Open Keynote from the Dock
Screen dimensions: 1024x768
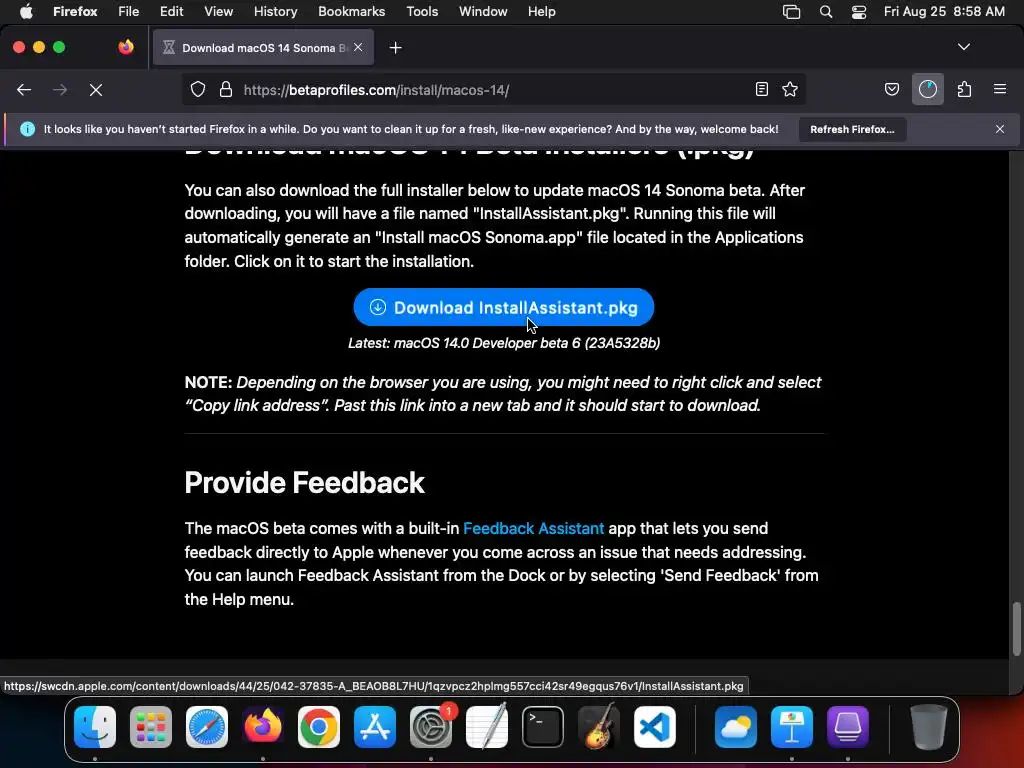click(792, 727)
